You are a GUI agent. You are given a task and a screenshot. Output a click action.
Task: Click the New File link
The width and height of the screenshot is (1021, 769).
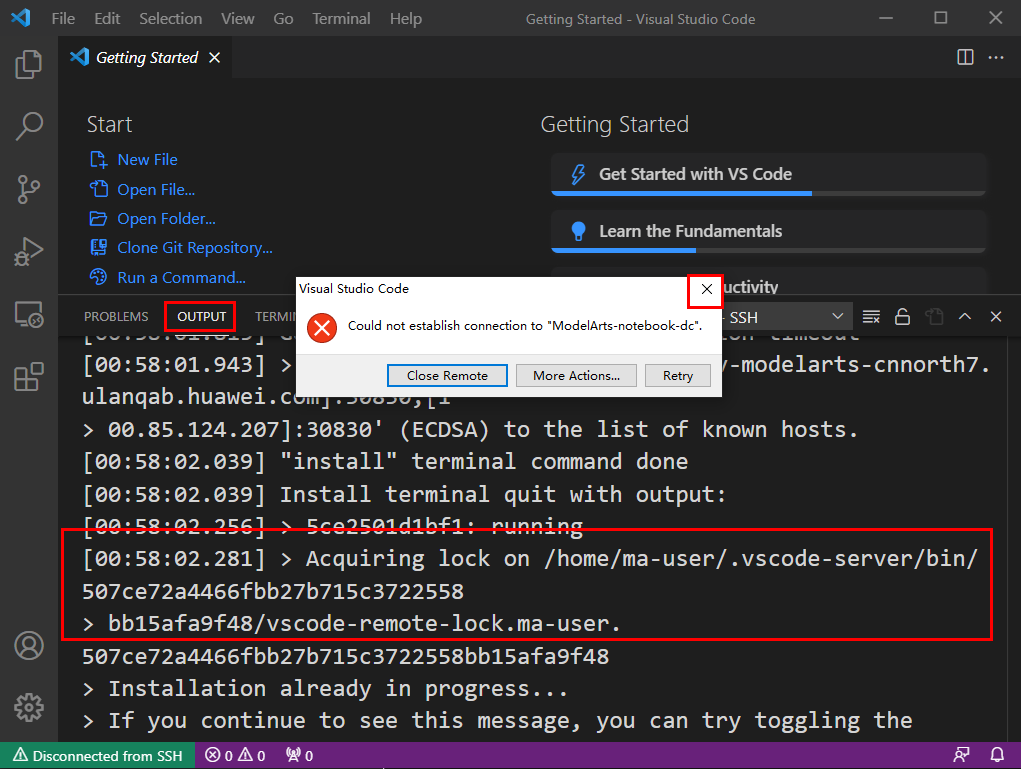click(147, 160)
